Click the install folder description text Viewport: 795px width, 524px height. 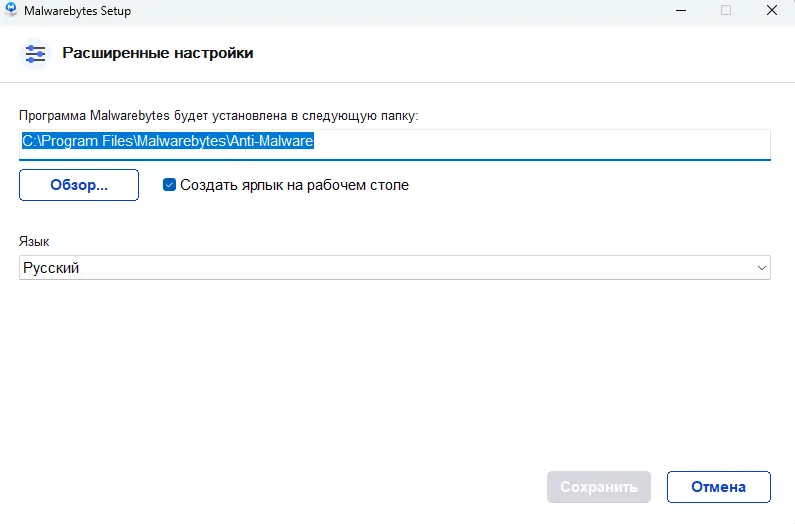[218, 115]
